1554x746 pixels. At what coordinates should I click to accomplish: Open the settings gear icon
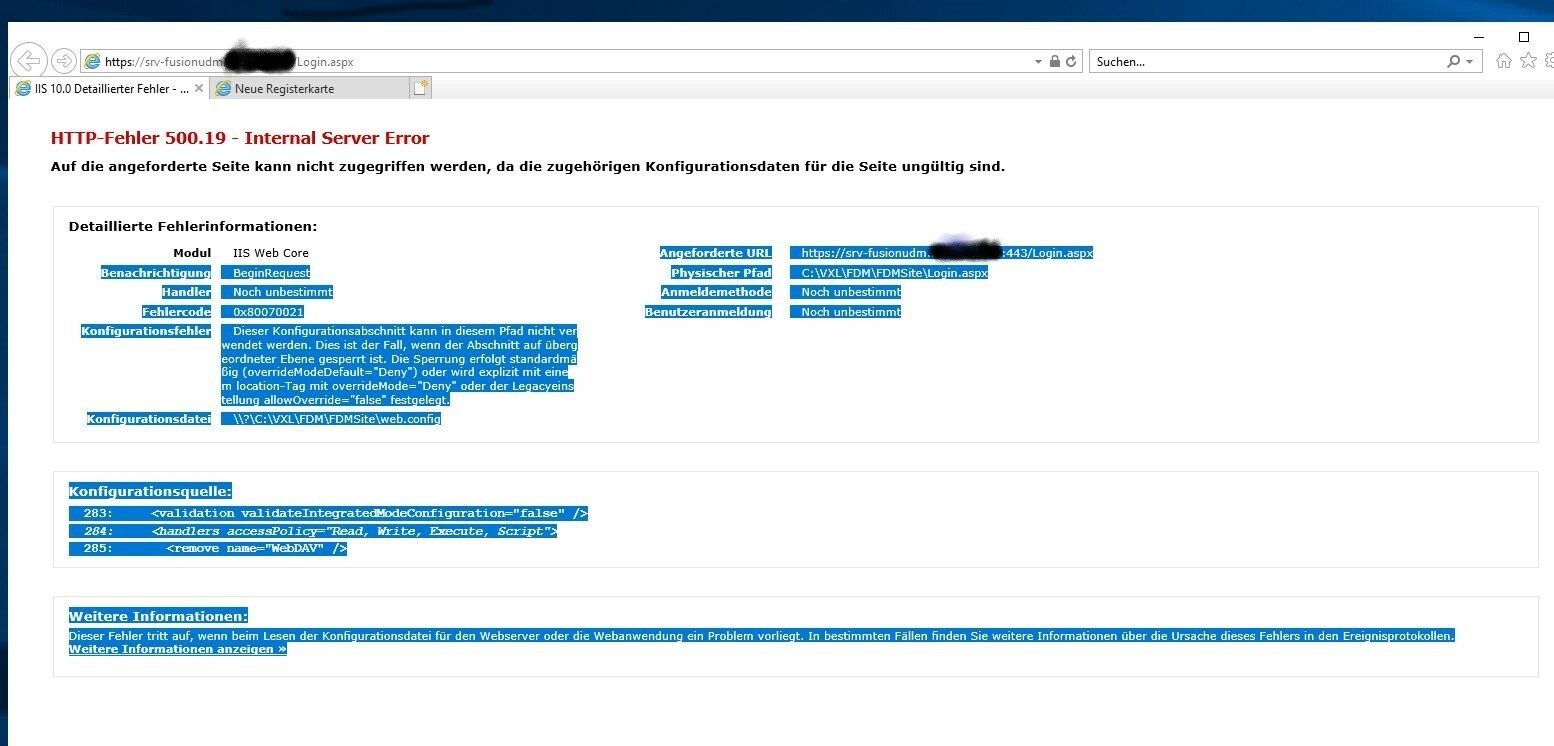[x=1550, y=62]
